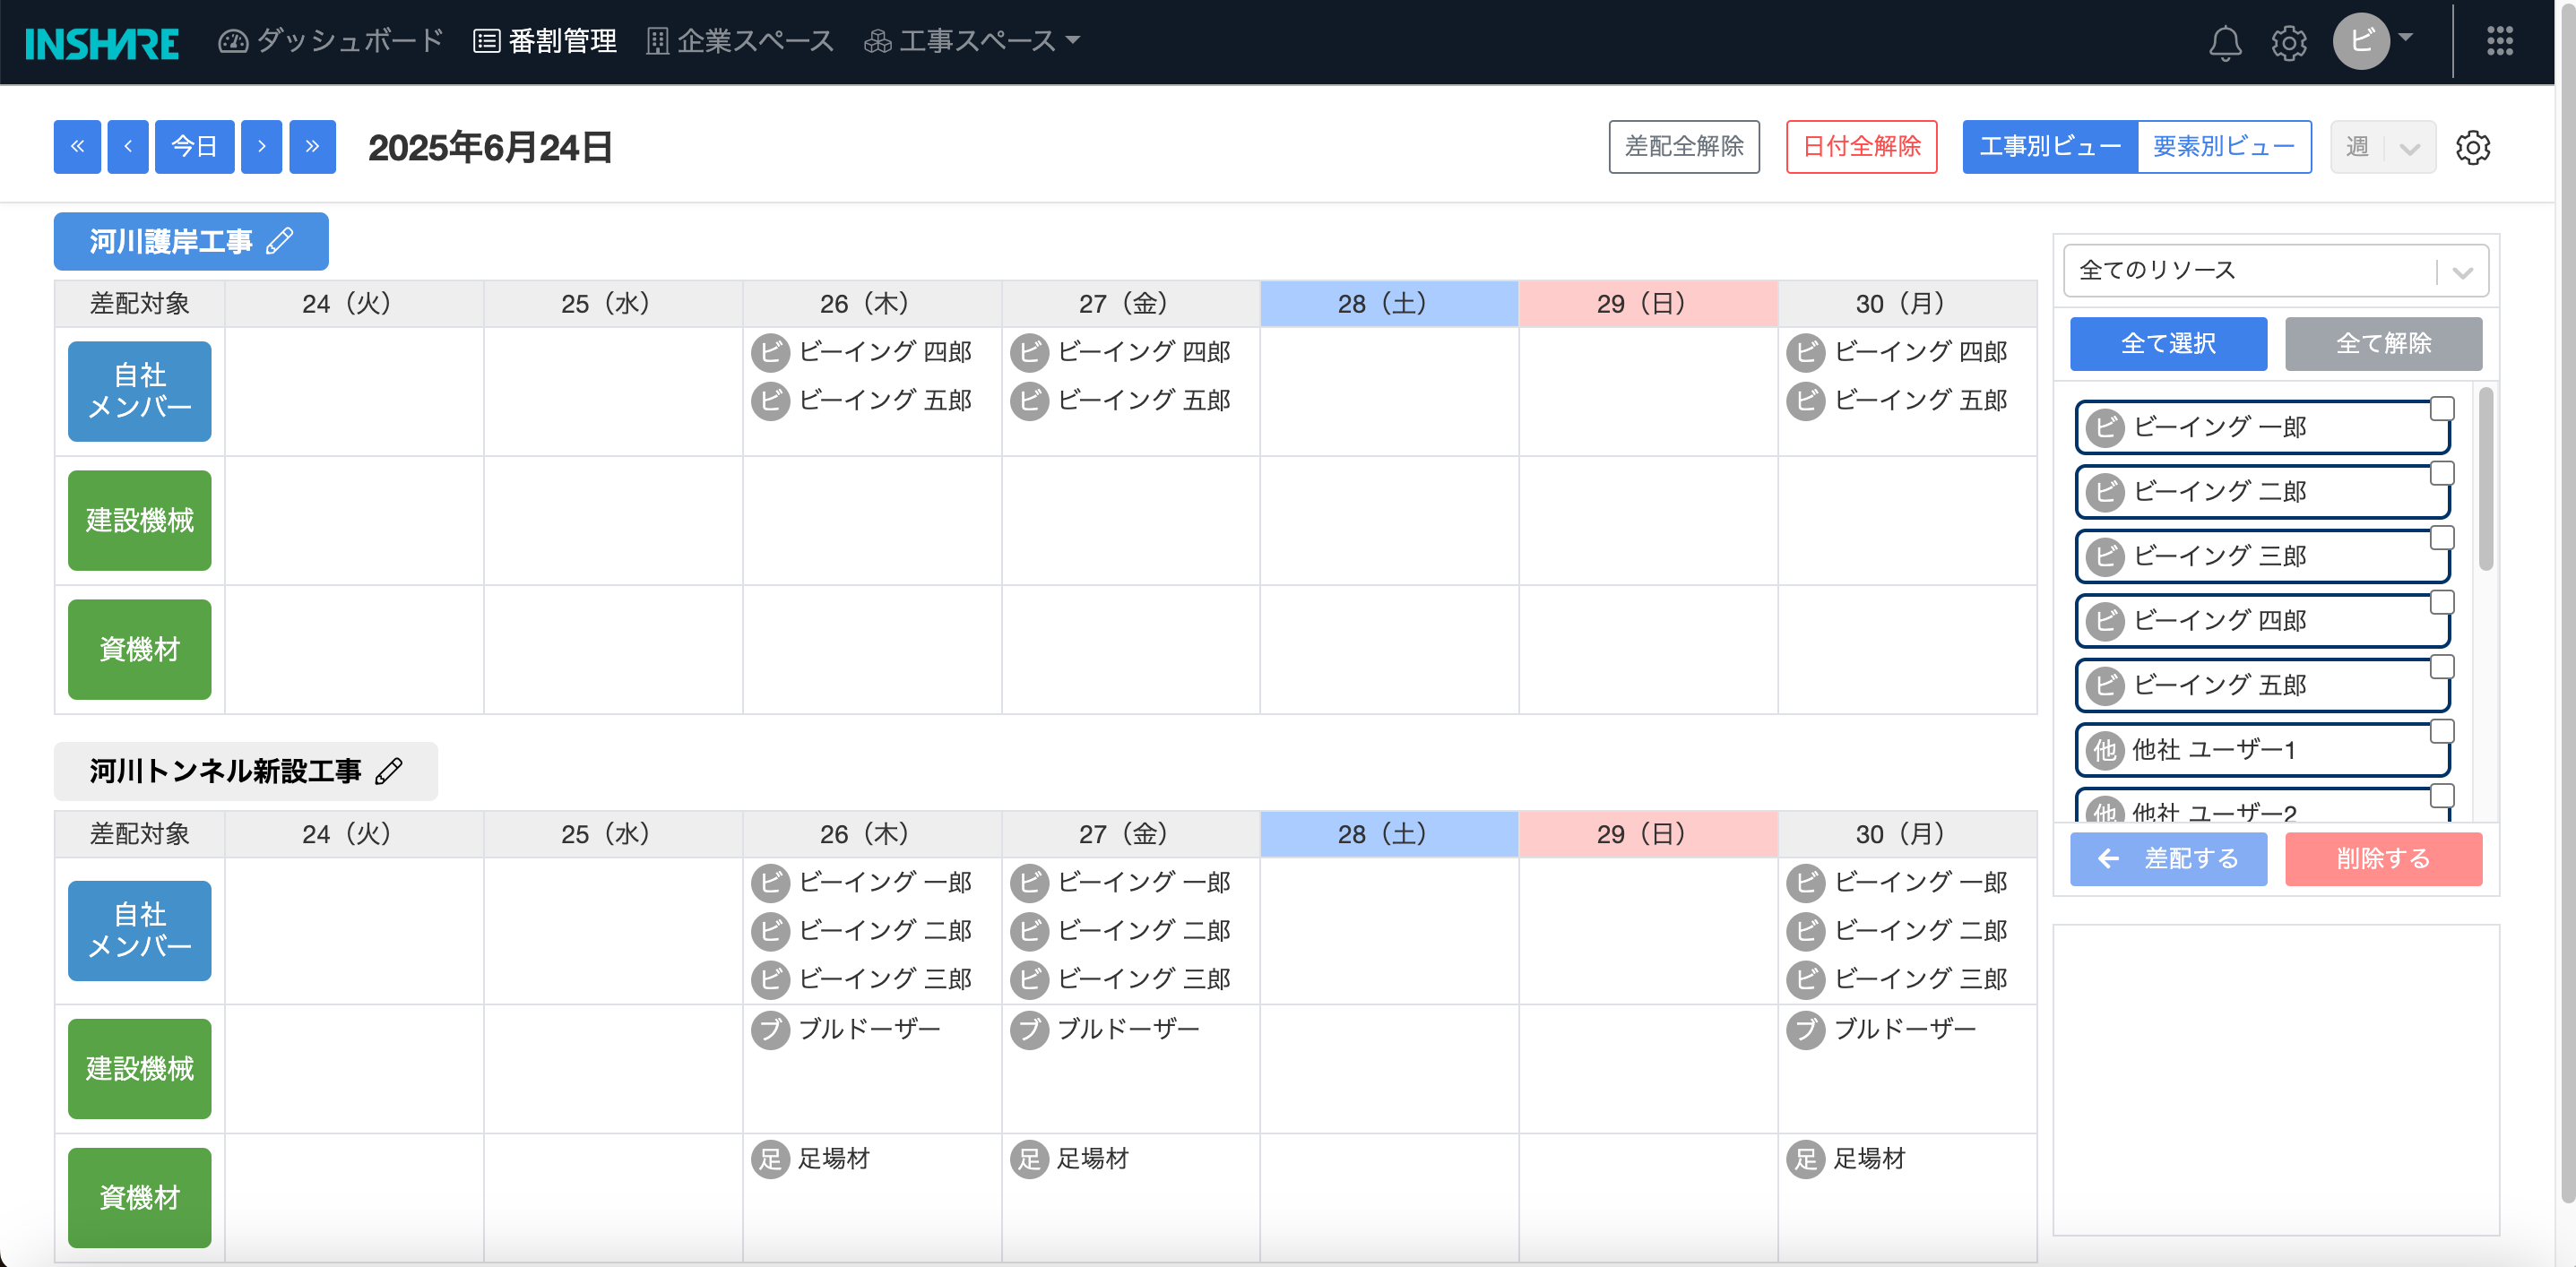The height and width of the screenshot is (1267, 2576).
Task: Click the 今日 button
Action: (195, 147)
